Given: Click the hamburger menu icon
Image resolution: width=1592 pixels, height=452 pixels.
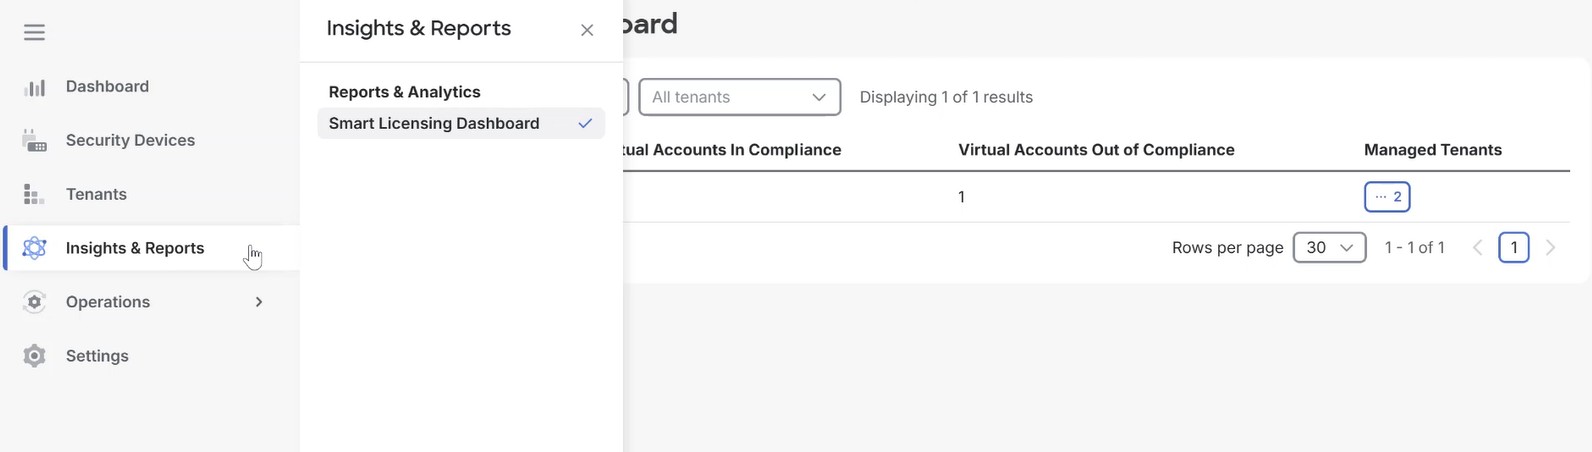Looking at the screenshot, I should click(x=34, y=33).
